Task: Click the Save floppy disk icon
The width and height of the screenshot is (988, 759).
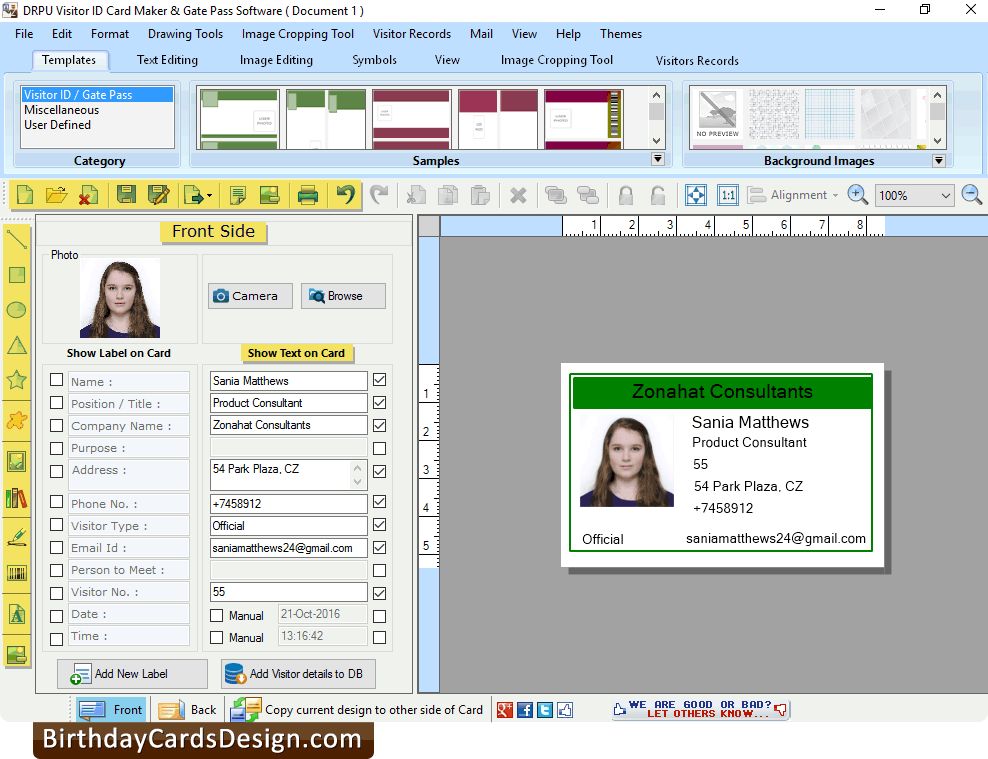Action: click(x=126, y=195)
